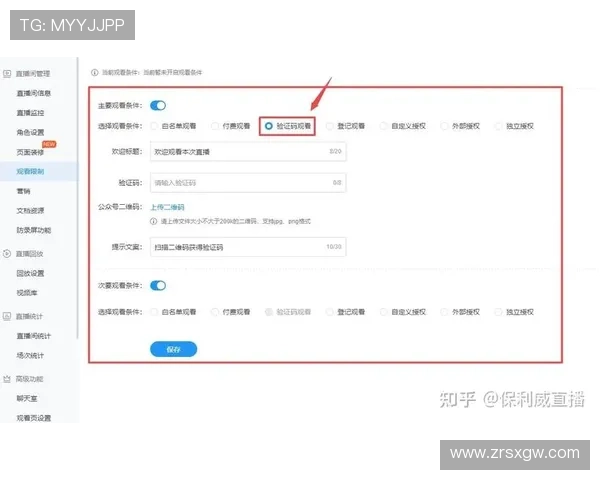600x480 pixels.
Task: Click disabled 验证码观看 in secondary conditions
Action: pyautogui.click(x=288, y=312)
